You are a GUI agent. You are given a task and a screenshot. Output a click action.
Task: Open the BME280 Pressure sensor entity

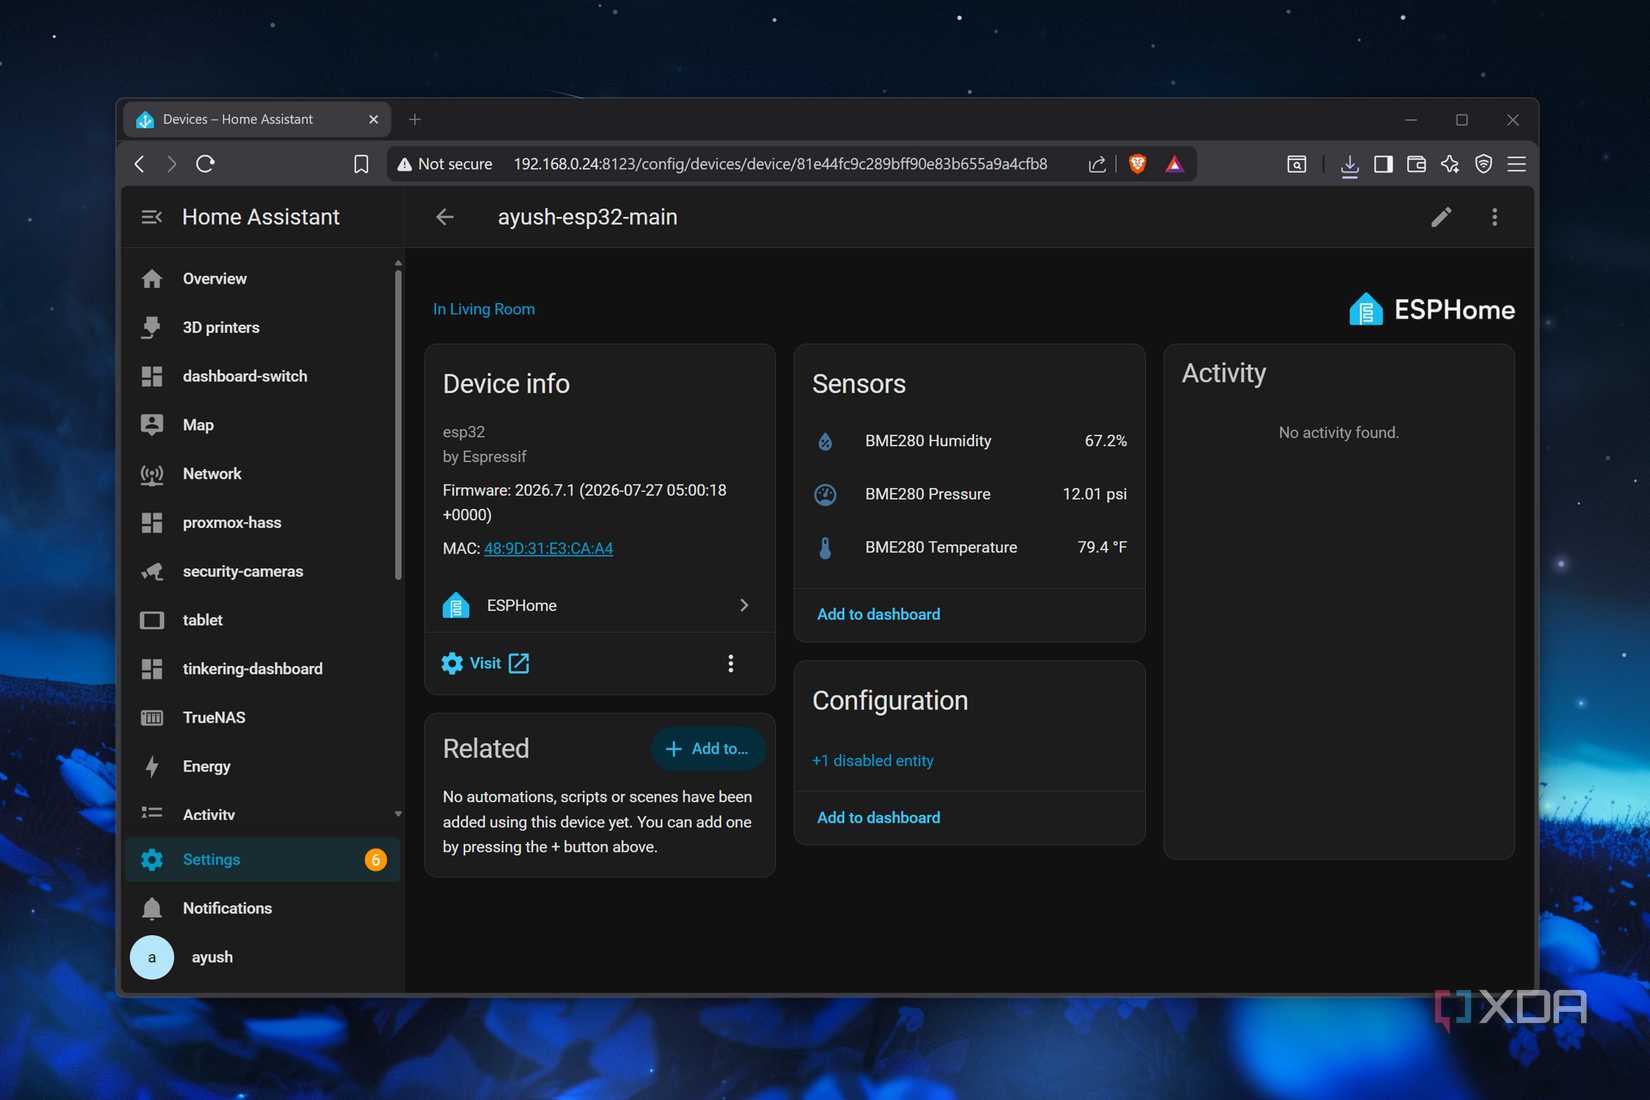(x=970, y=494)
